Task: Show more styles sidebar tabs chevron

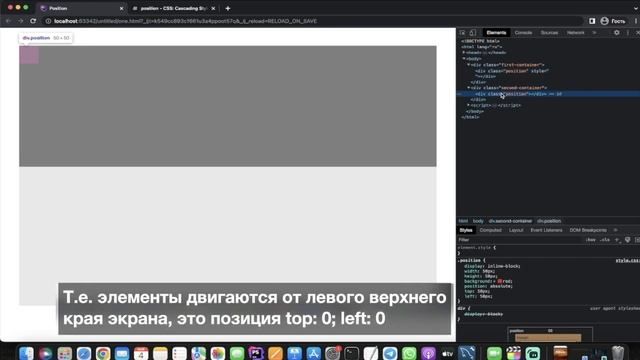Action: point(616,230)
